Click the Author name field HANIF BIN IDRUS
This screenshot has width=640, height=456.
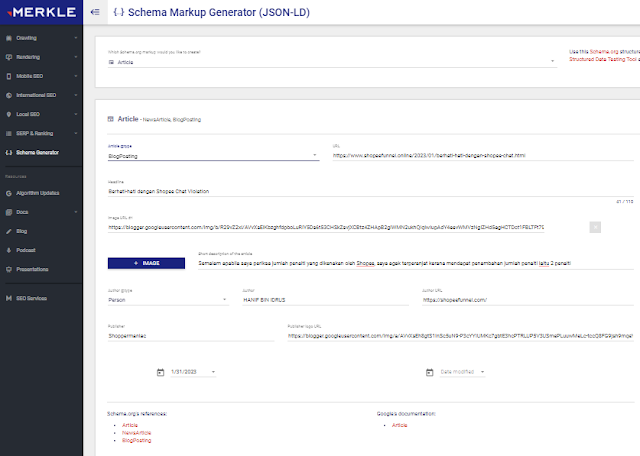click(x=325, y=300)
